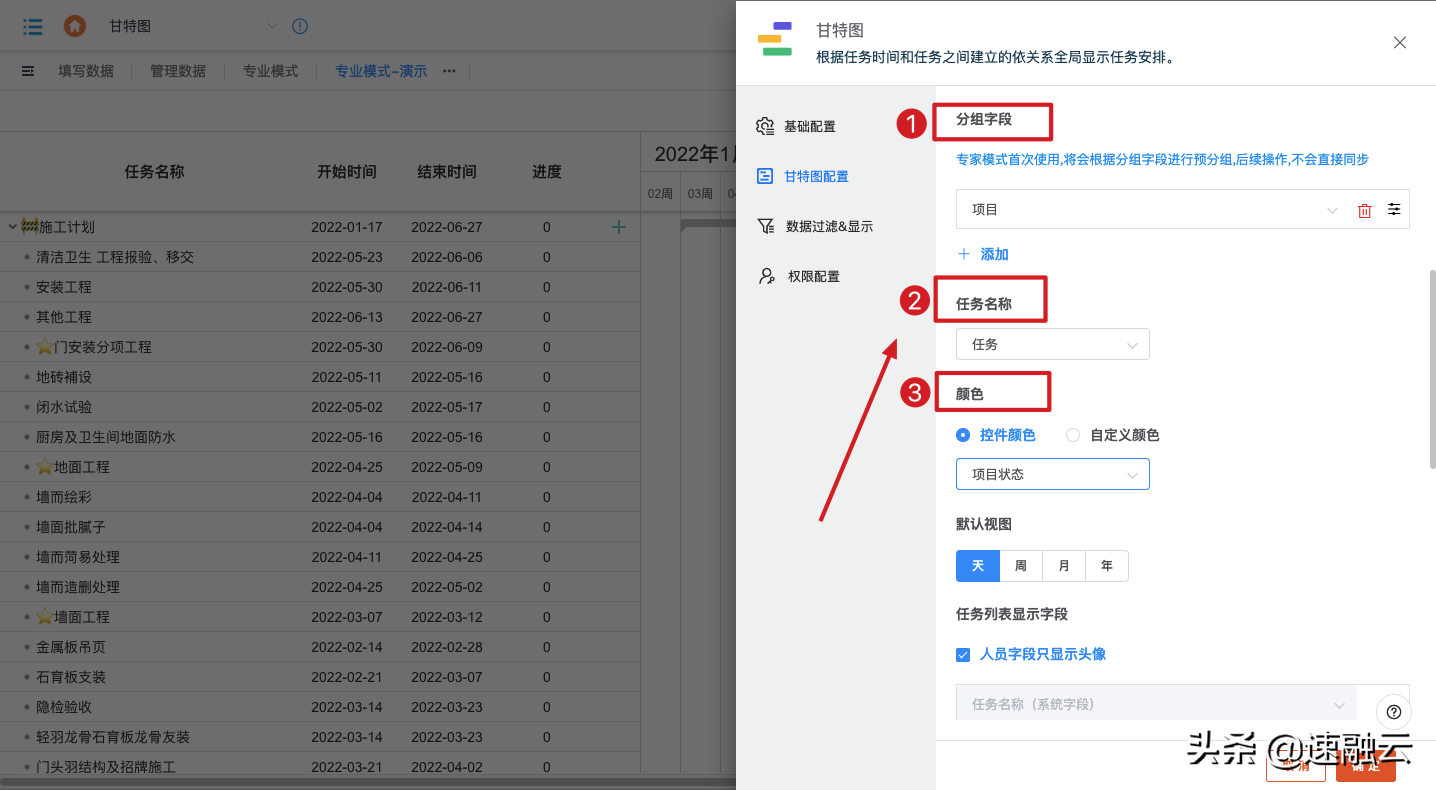
Task: Select the 控件颜色 radio option
Action: tap(962, 434)
